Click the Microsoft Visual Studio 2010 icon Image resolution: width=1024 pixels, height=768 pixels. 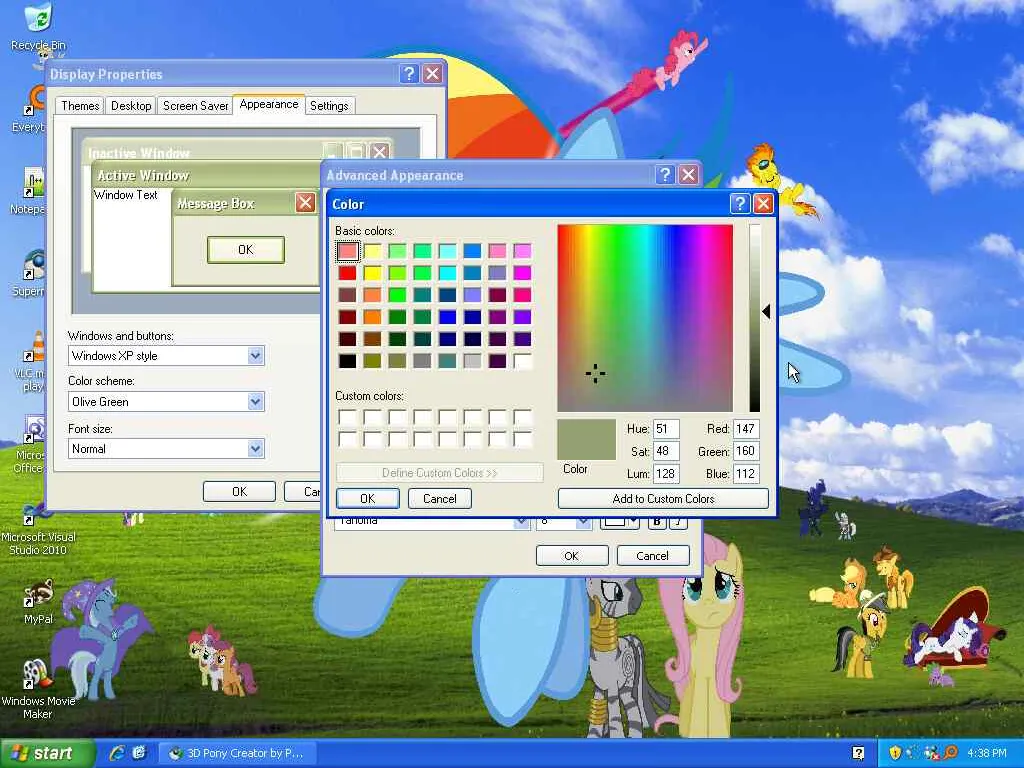tap(38, 529)
